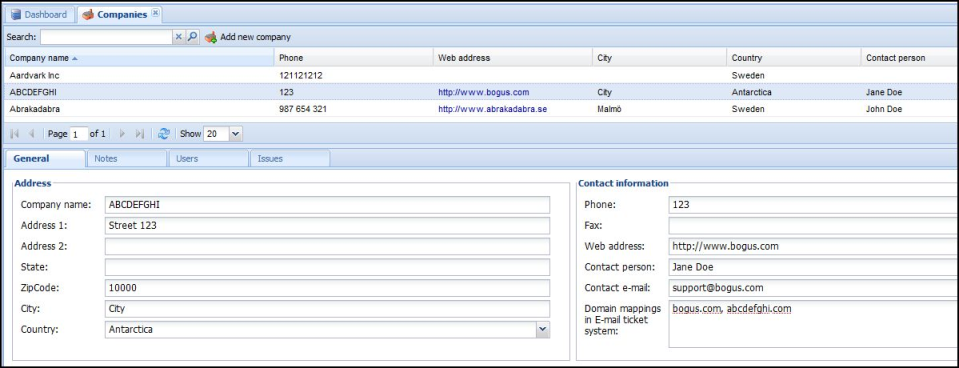Click the Phone field containing 123

(x=813, y=205)
